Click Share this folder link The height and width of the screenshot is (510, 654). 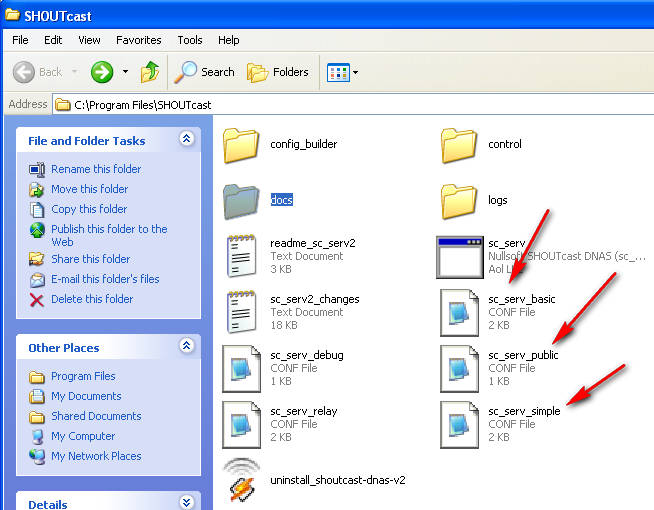tap(91, 259)
